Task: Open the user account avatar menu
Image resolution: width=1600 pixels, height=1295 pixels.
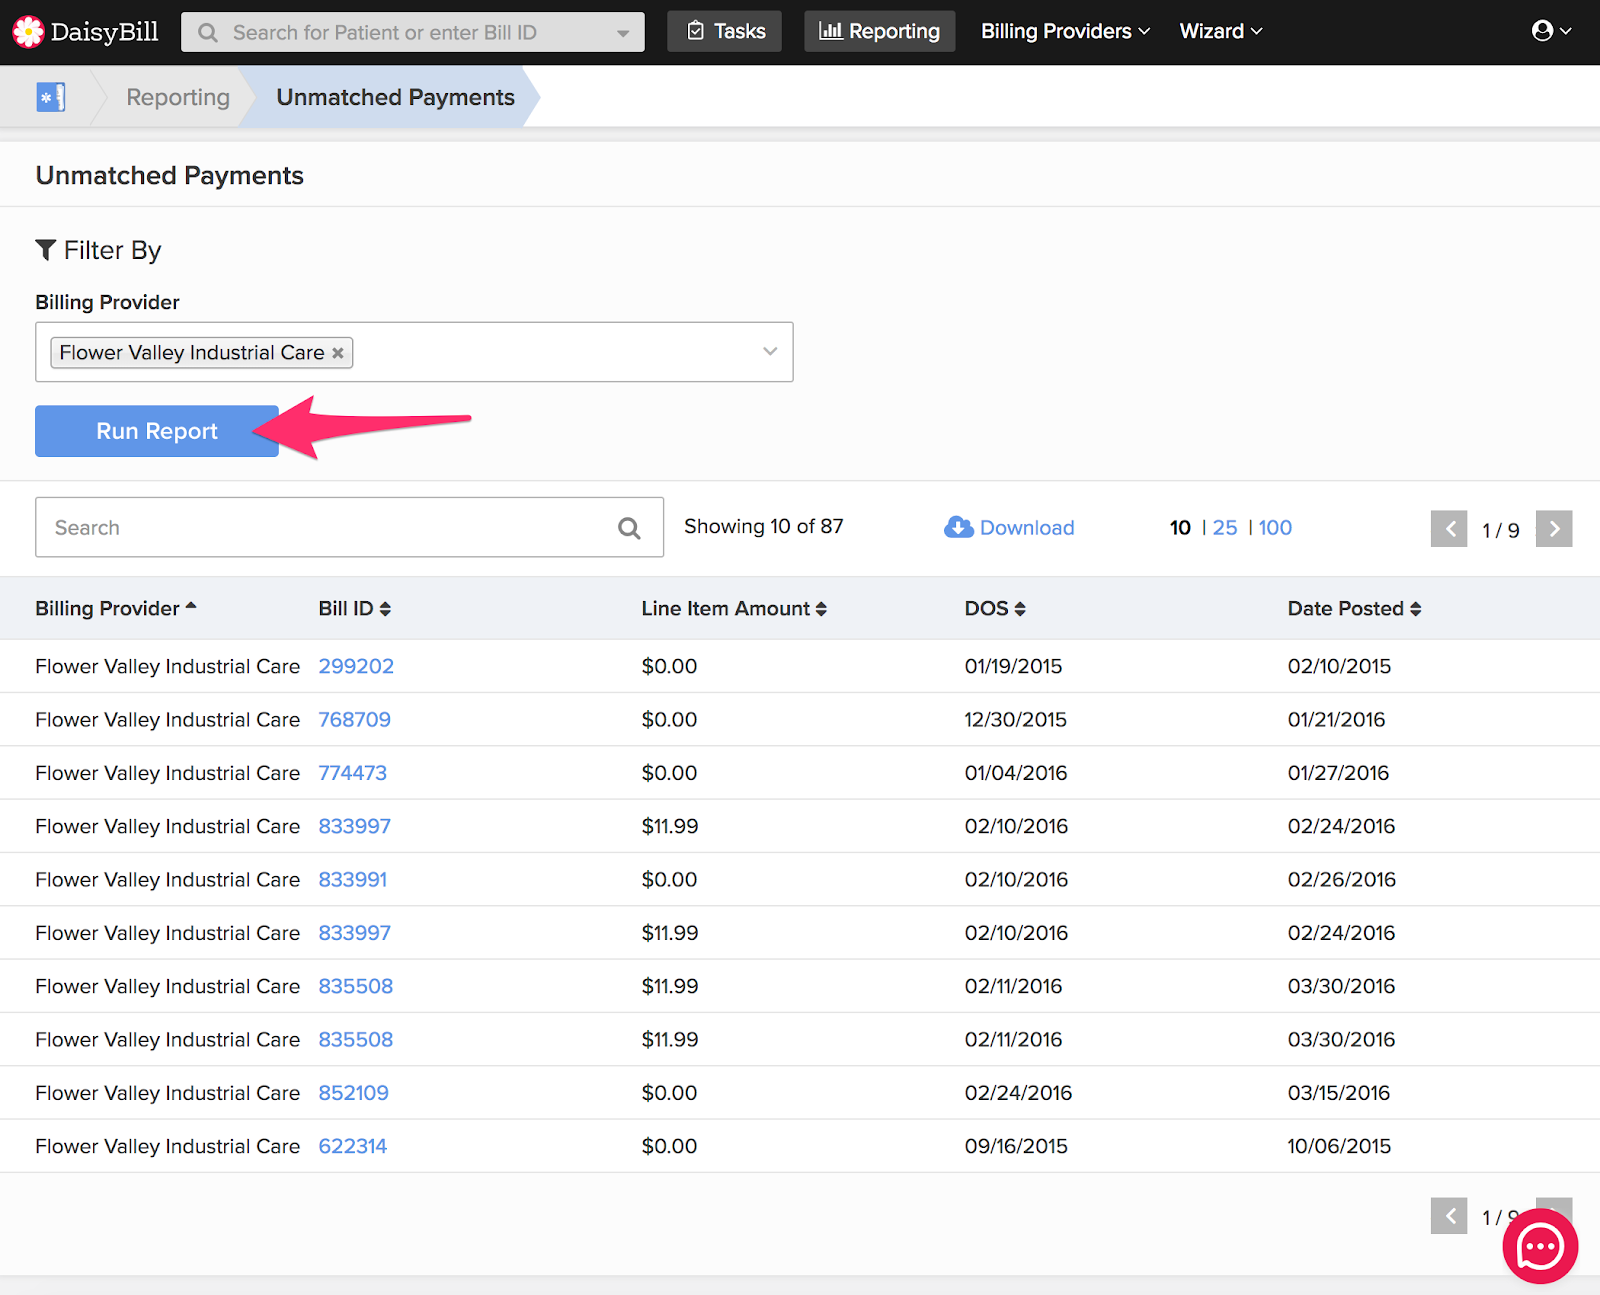Action: click(x=1551, y=31)
